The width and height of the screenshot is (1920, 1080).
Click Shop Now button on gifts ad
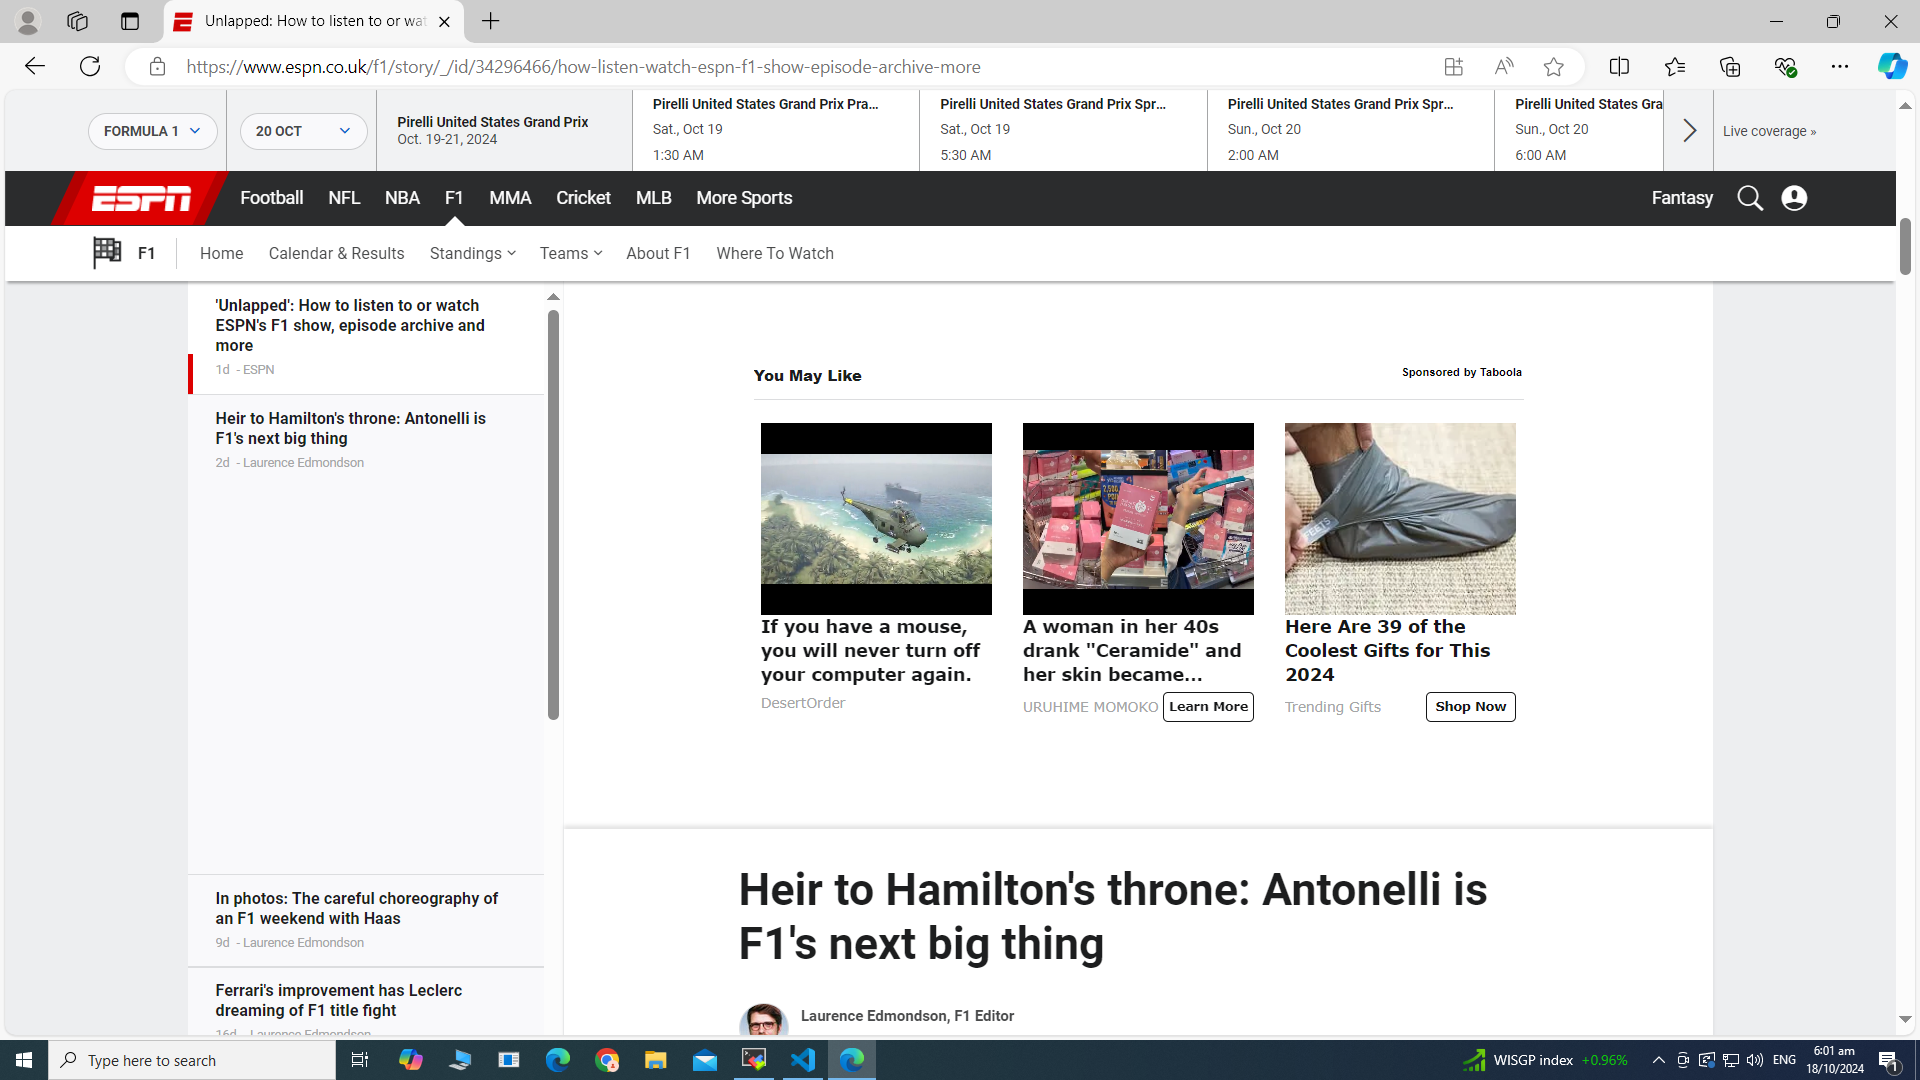click(1470, 707)
